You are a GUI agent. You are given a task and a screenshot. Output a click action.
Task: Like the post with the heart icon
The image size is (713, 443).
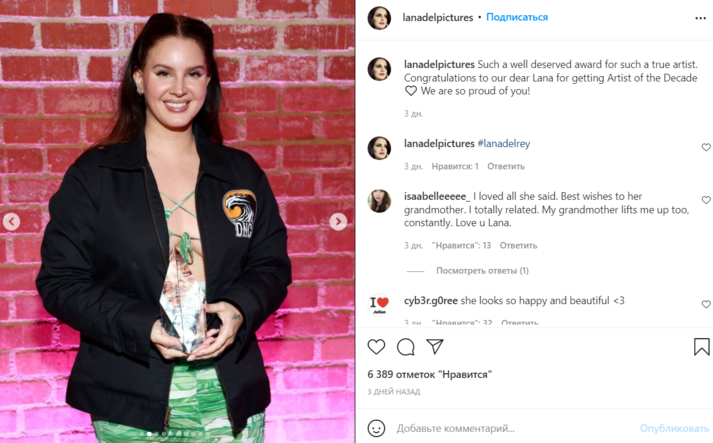[x=376, y=347]
